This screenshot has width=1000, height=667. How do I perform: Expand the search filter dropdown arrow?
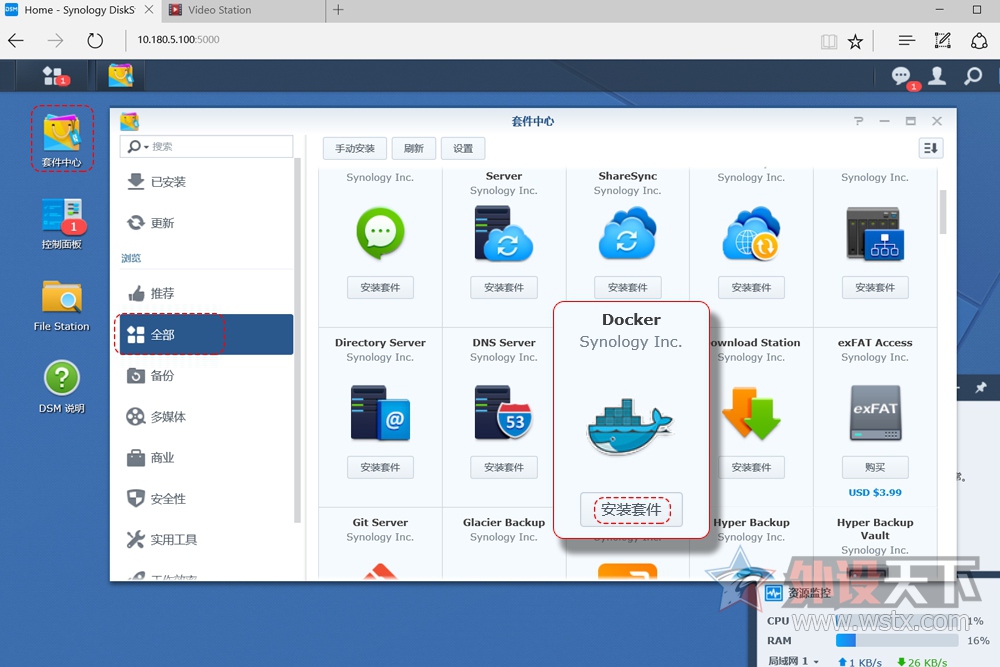(146, 147)
